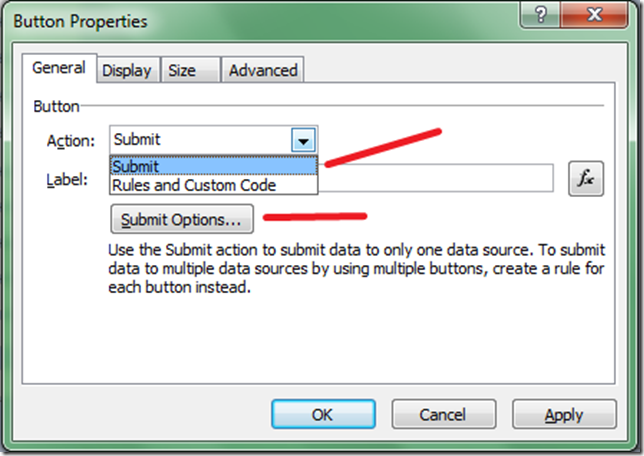Confirm with the OK button
Image resolution: width=644 pixels, height=456 pixels.
(x=322, y=414)
